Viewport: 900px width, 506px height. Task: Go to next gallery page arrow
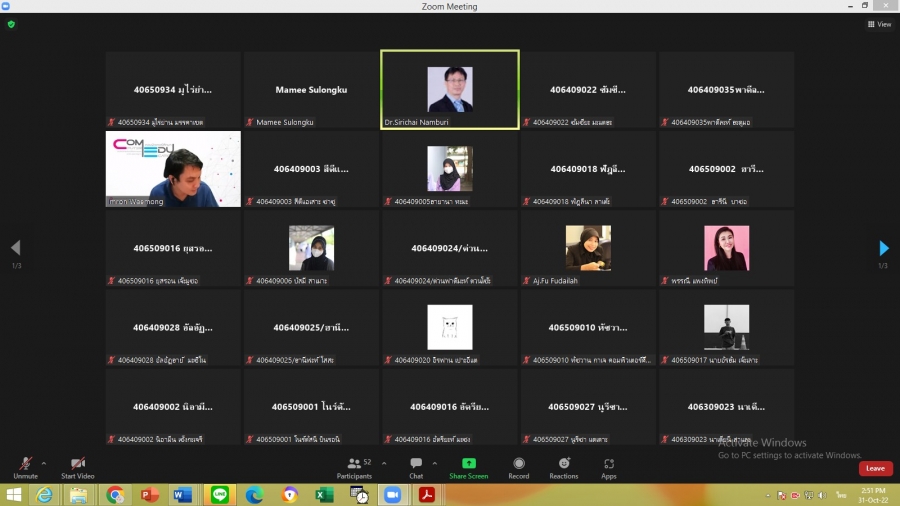(x=884, y=248)
